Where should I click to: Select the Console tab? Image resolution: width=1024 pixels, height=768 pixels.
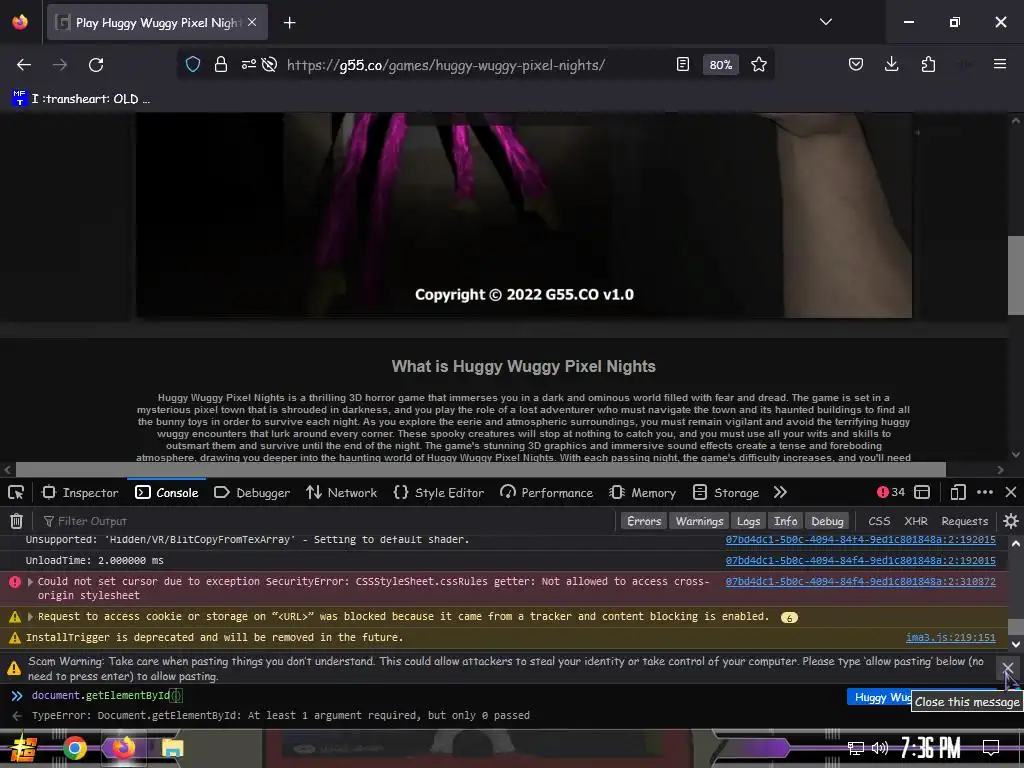click(167, 492)
